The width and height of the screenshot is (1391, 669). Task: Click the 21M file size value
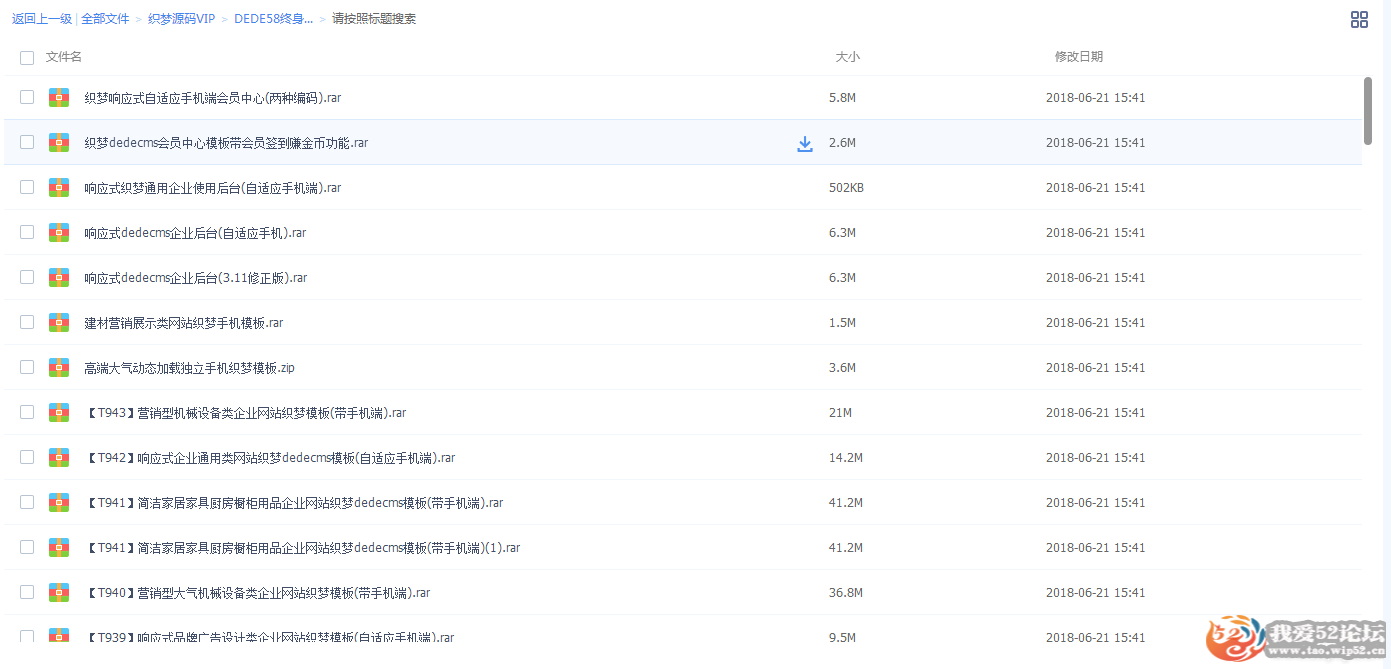click(x=840, y=413)
